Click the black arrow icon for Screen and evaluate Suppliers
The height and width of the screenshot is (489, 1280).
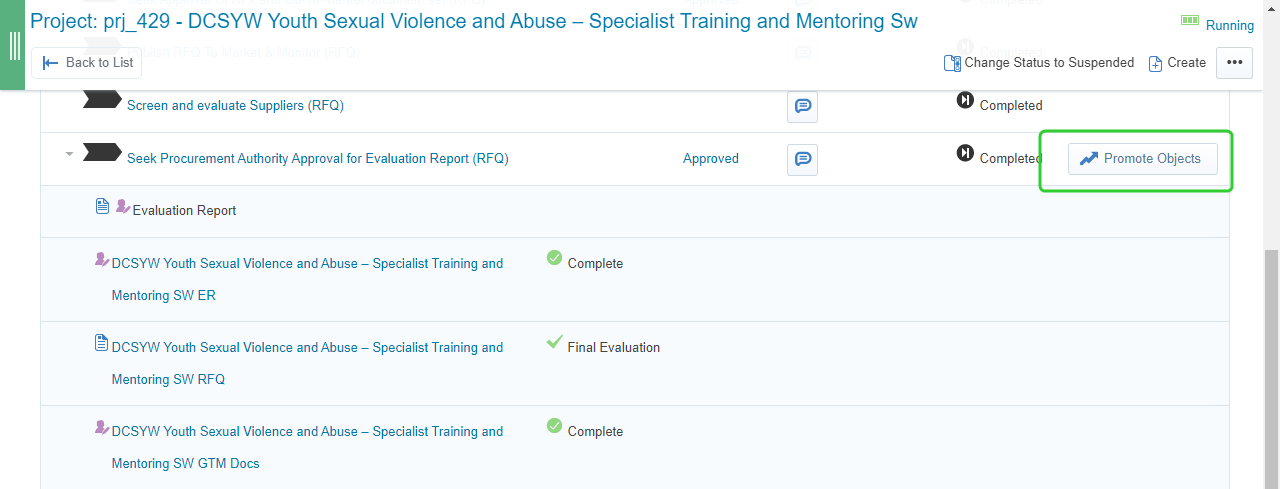[x=101, y=99]
